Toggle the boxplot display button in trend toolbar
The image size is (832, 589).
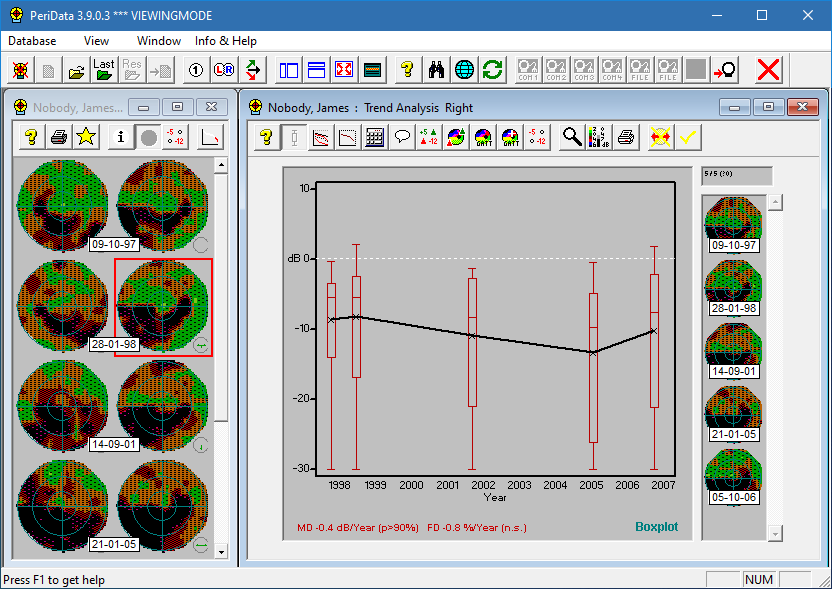(x=294, y=138)
